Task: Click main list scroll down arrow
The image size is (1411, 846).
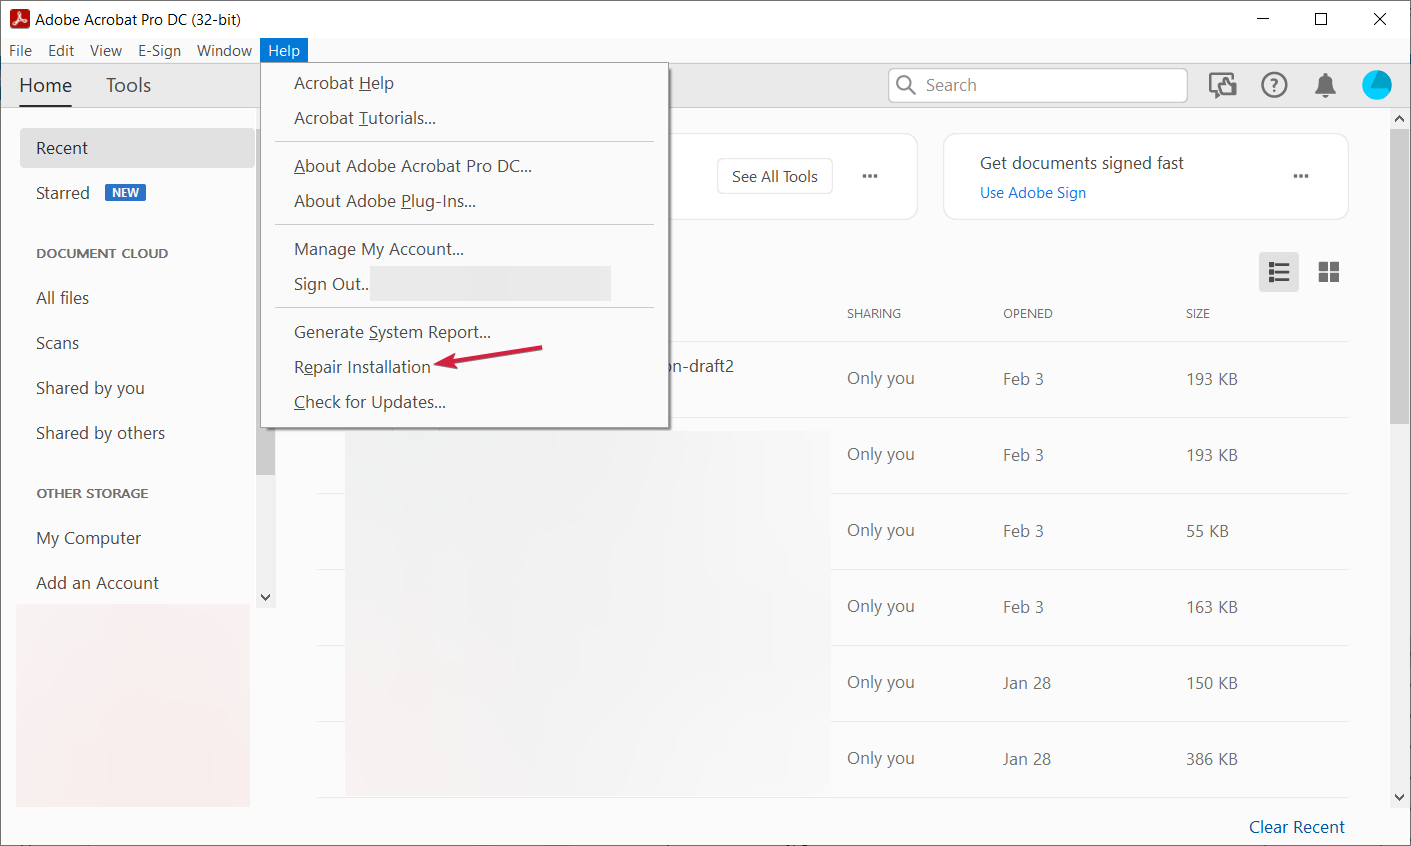Action: click(x=1399, y=798)
